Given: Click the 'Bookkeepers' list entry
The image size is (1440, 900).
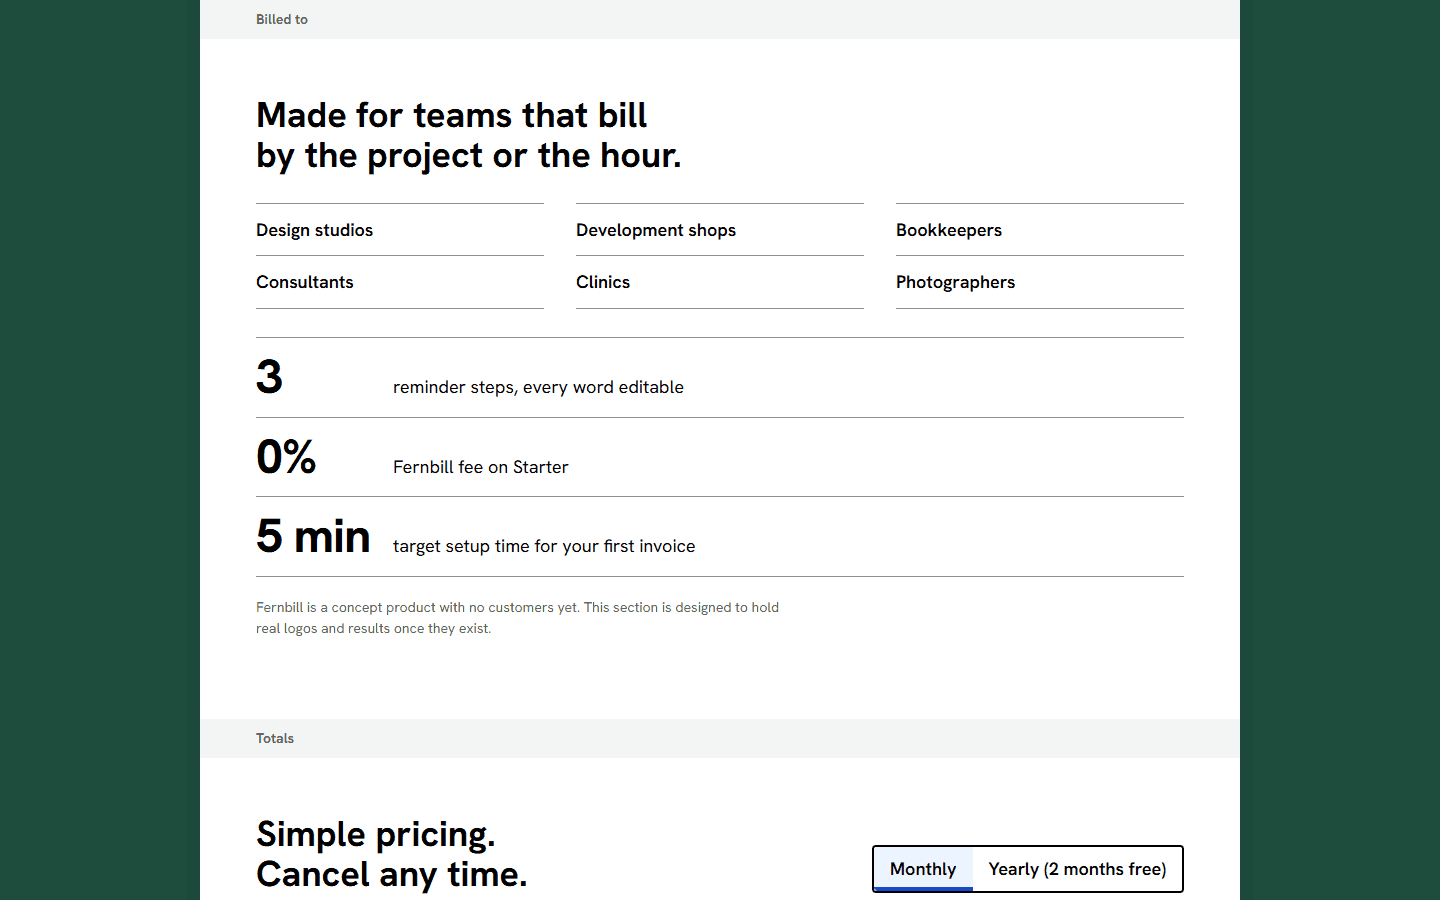Looking at the screenshot, I should pos(1040,230).
